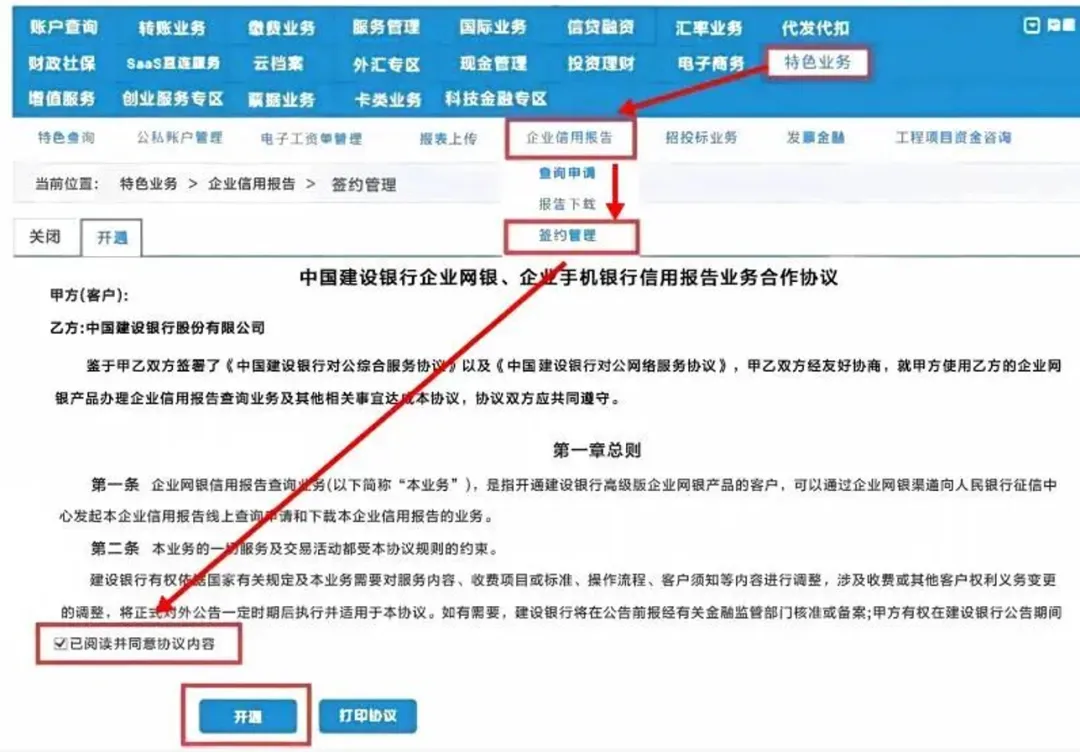This screenshot has height=752, width=1080.
Task: Open the 云档案 menu
Action: 278,63
